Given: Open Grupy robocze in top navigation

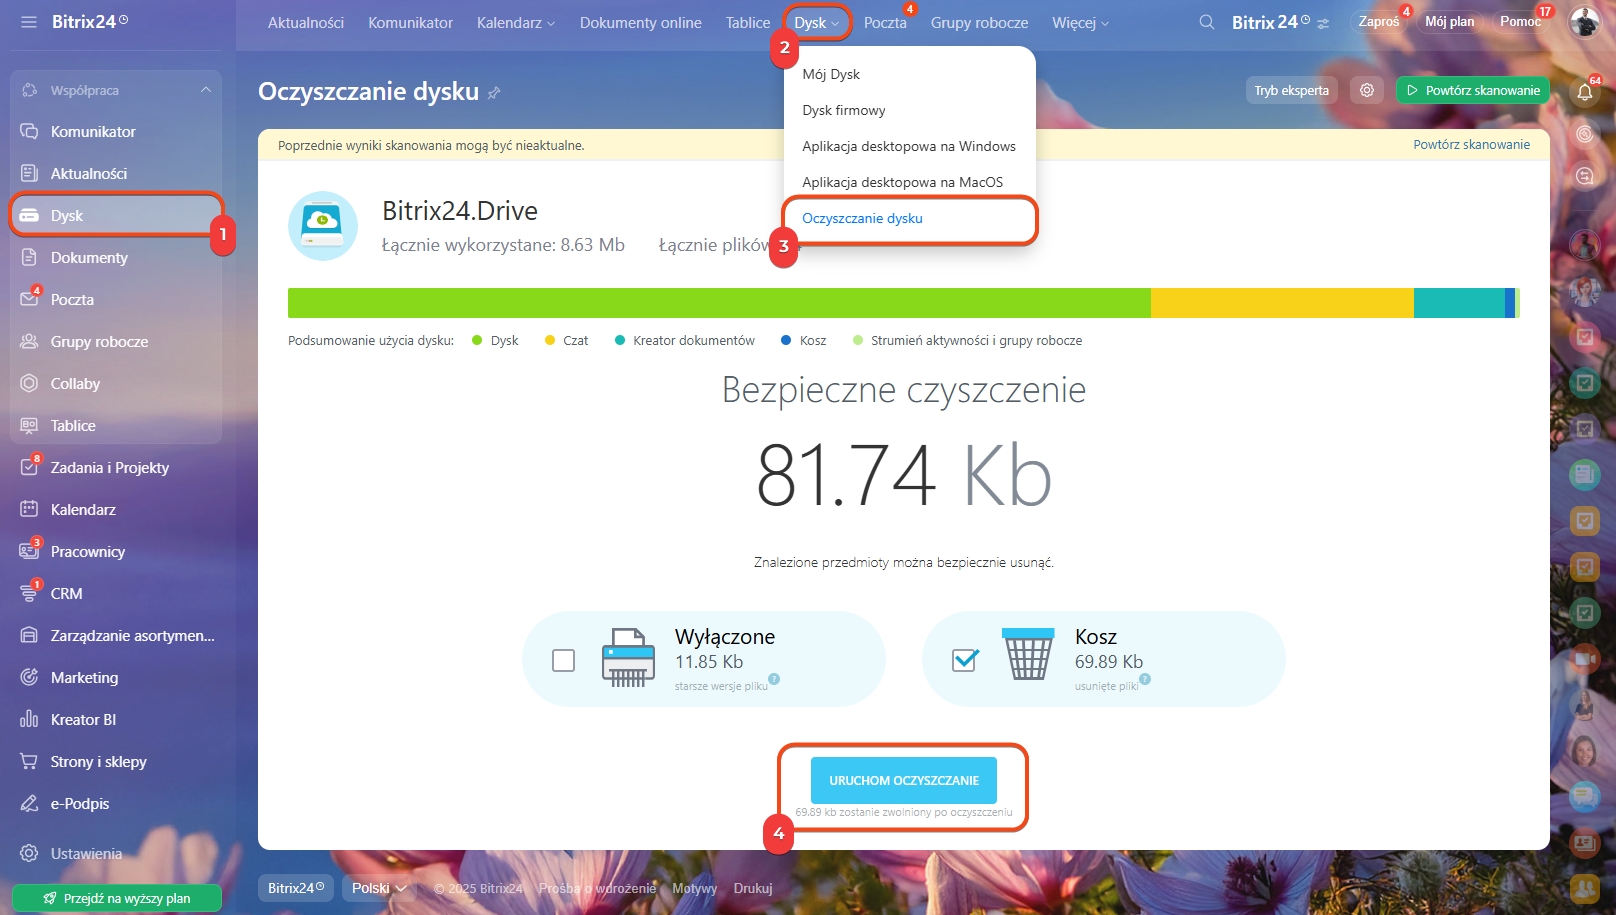Looking at the screenshot, I should pos(979,22).
